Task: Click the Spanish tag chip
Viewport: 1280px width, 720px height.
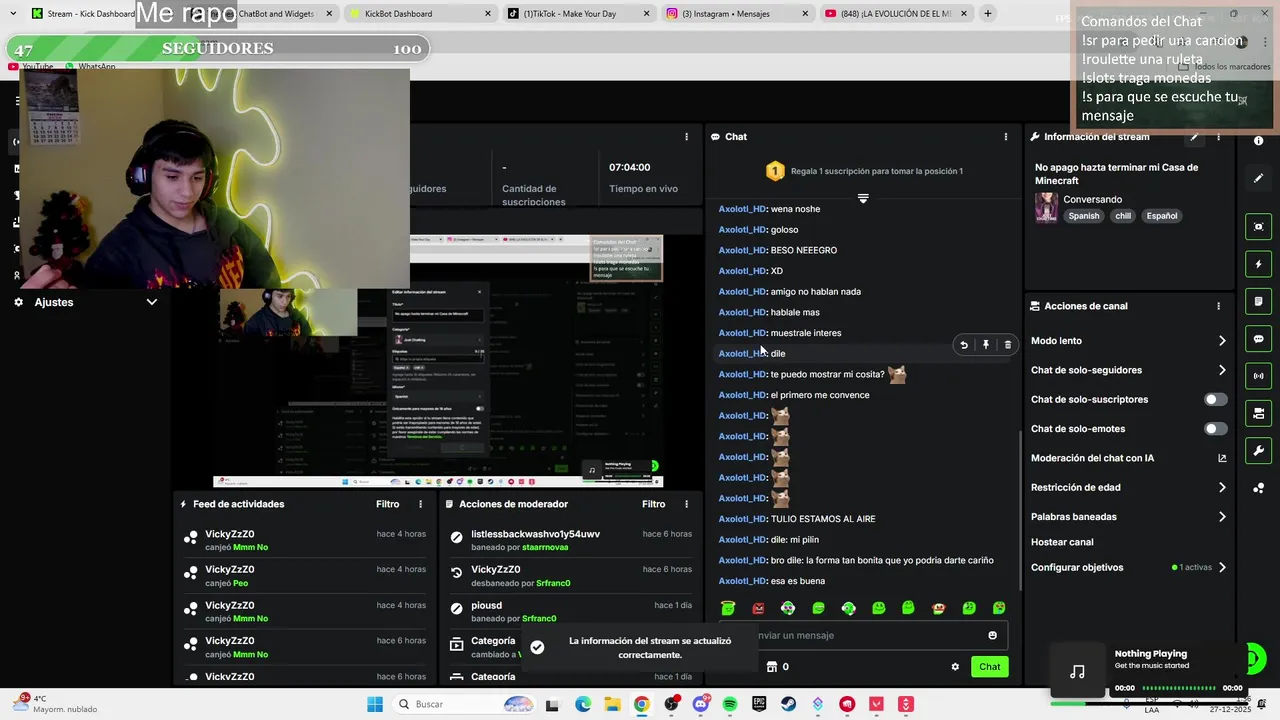Action: pyautogui.click(x=1083, y=216)
